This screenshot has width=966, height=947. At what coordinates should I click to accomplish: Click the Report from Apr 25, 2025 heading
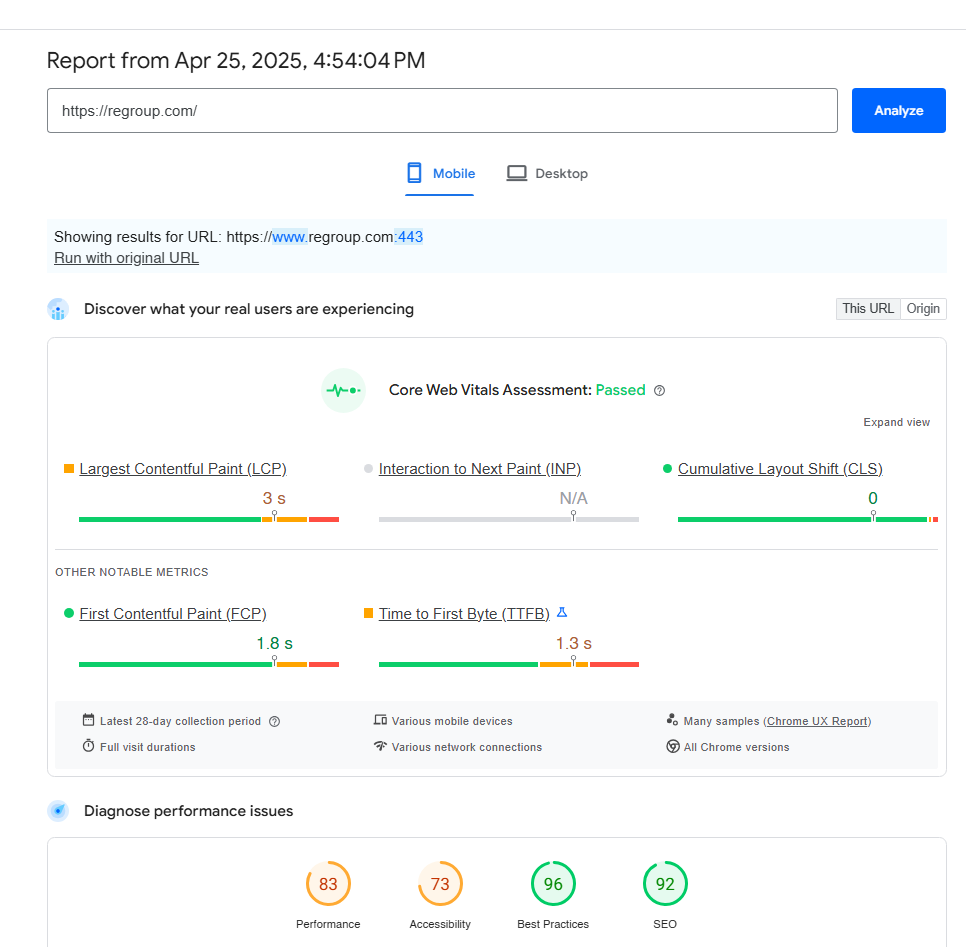click(x=236, y=60)
